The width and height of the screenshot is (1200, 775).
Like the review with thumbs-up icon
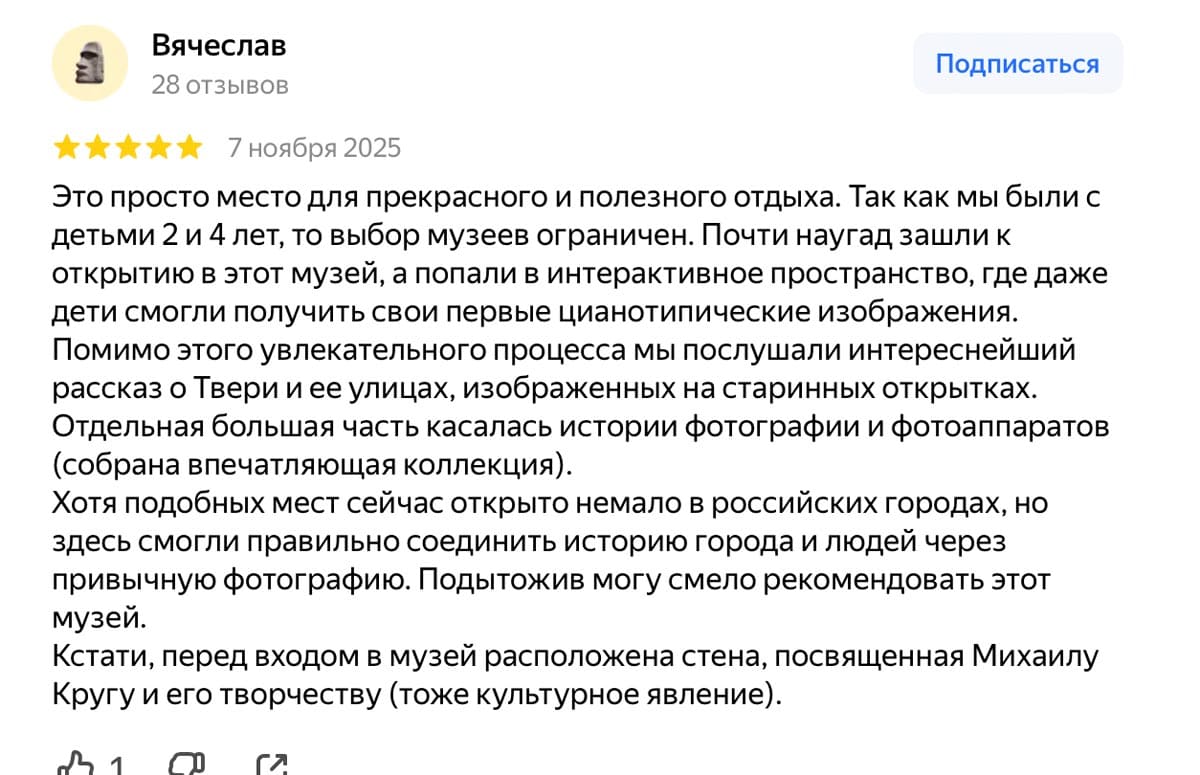click(x=75, y=765)
